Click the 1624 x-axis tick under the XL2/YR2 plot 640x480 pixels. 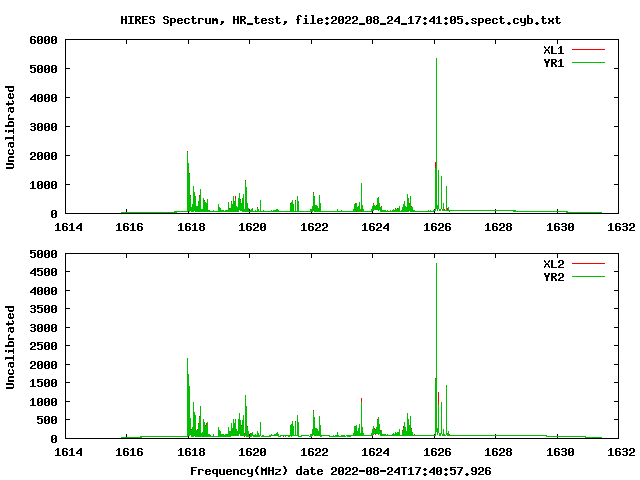pos(375,452)
